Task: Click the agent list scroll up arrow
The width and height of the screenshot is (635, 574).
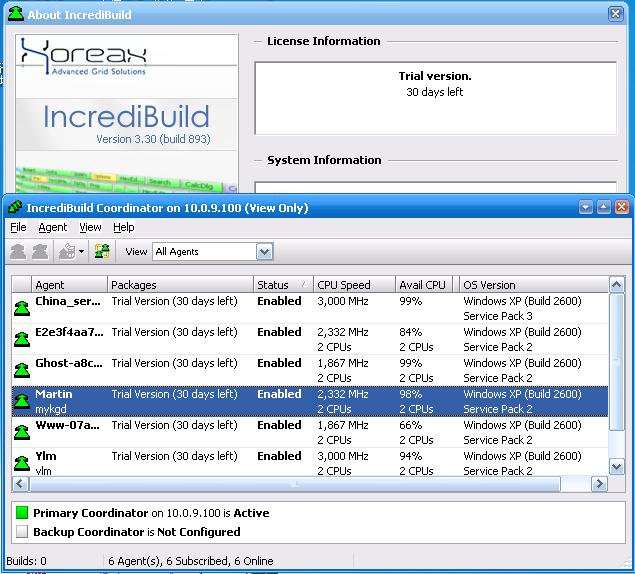Action: 616,285
